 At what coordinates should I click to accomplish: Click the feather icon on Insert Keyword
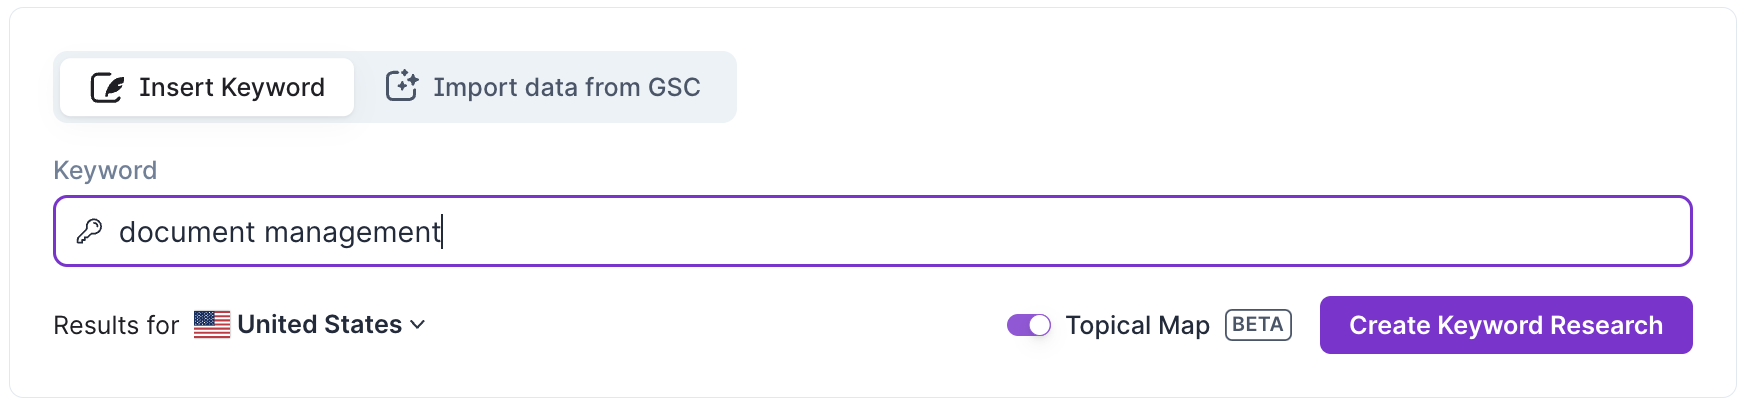click(x=107, y=88)
